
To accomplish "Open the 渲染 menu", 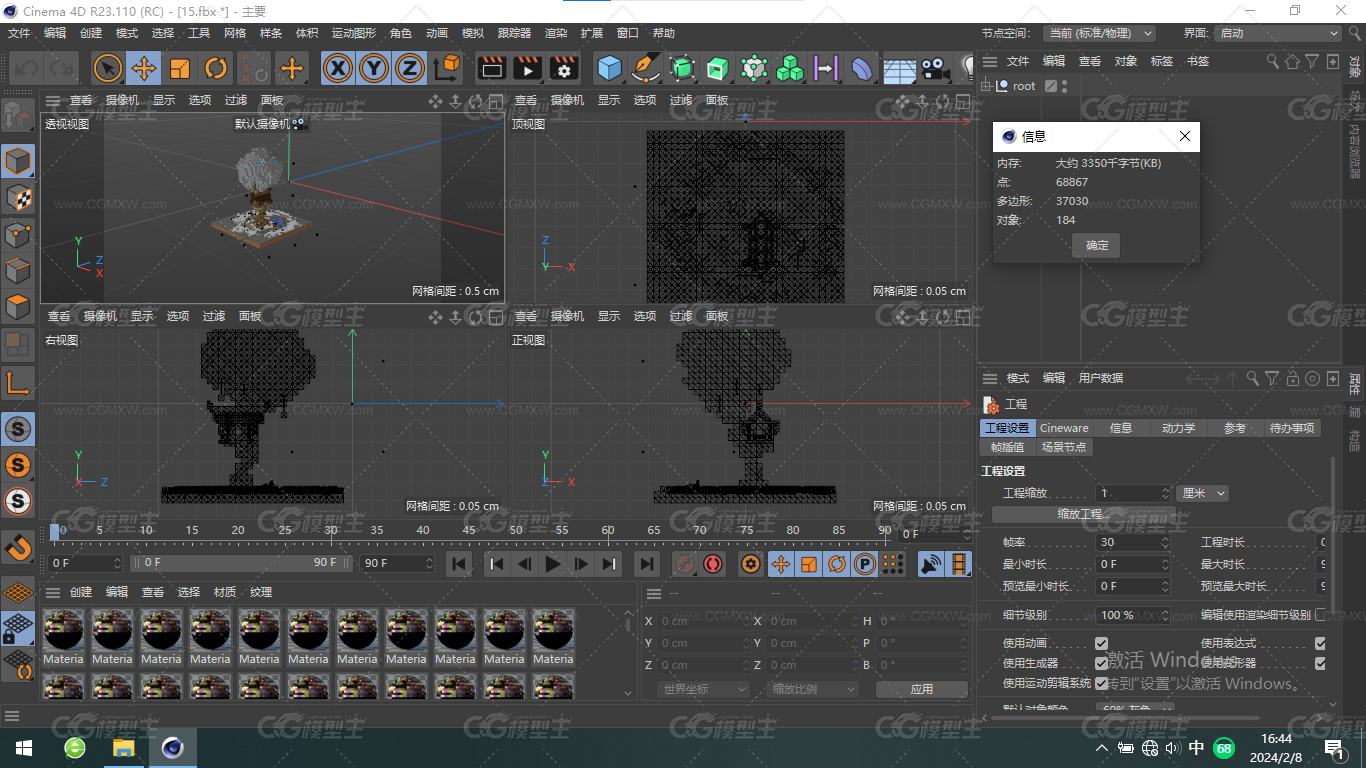I will click(x=556, y=33).
